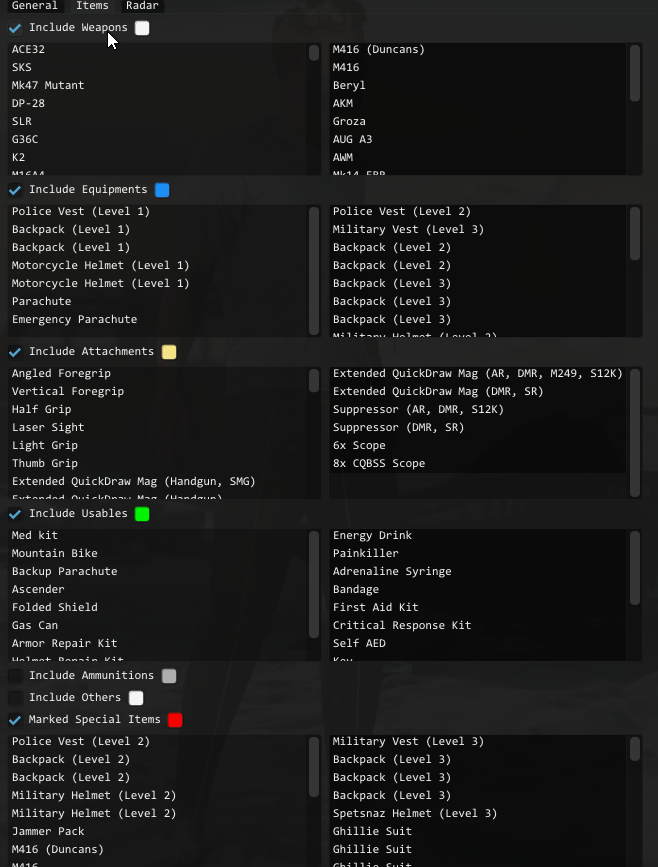Image resolution: width=658 pixels, height=867 pixels.
Task: Click Adrenaline Syringe in the usables list
Action: 392,572
